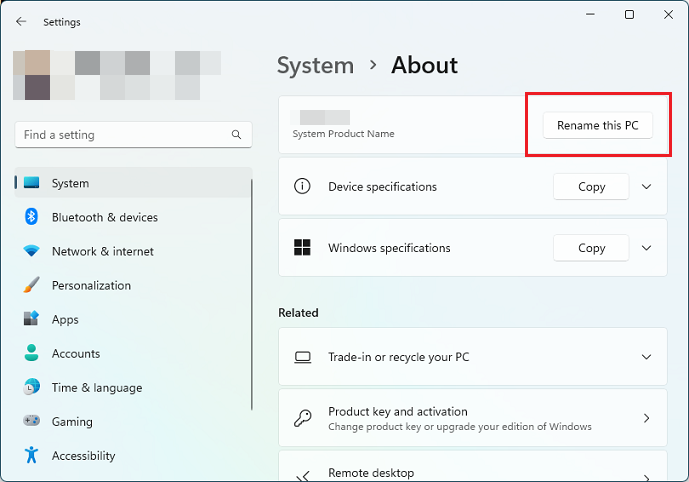Open Bluetooth & devices settings
The height and width of the screenshot is (482, 689).
click(133, 217)
